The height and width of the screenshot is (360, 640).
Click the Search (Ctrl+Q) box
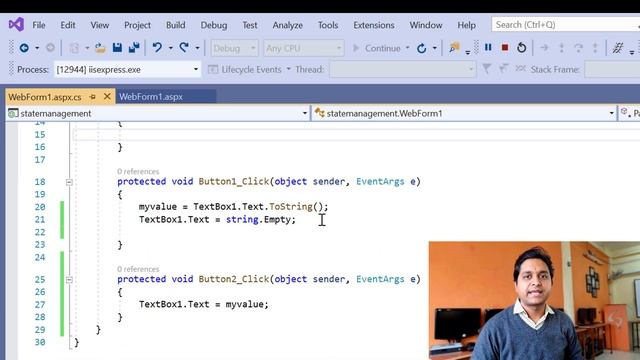click(x=566, y=25)
